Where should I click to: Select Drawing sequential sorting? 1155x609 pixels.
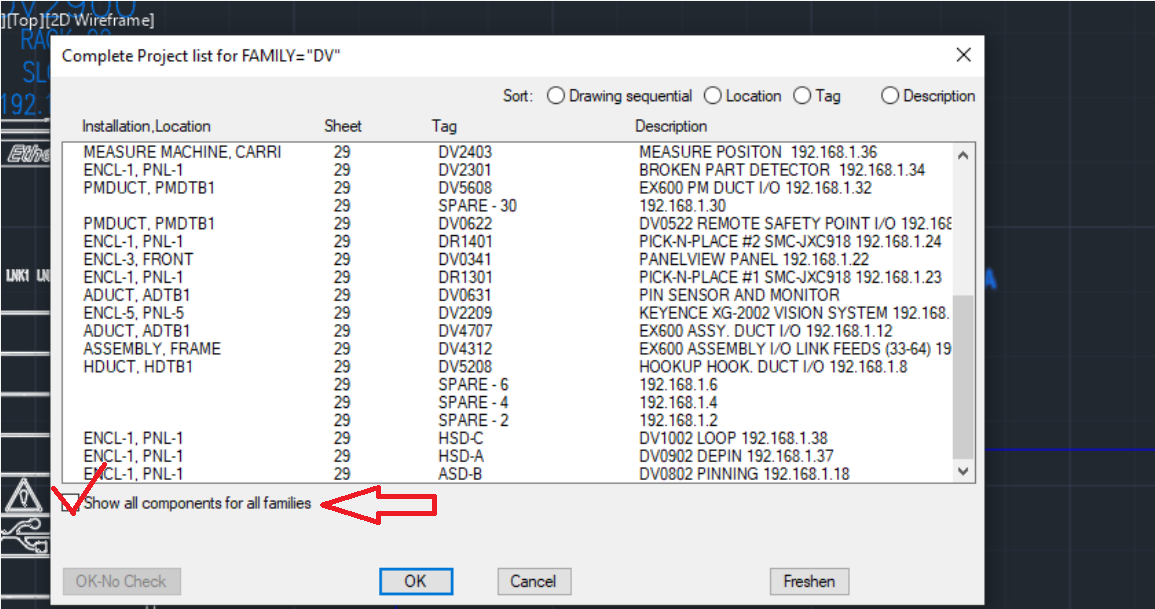click(557, 95)
